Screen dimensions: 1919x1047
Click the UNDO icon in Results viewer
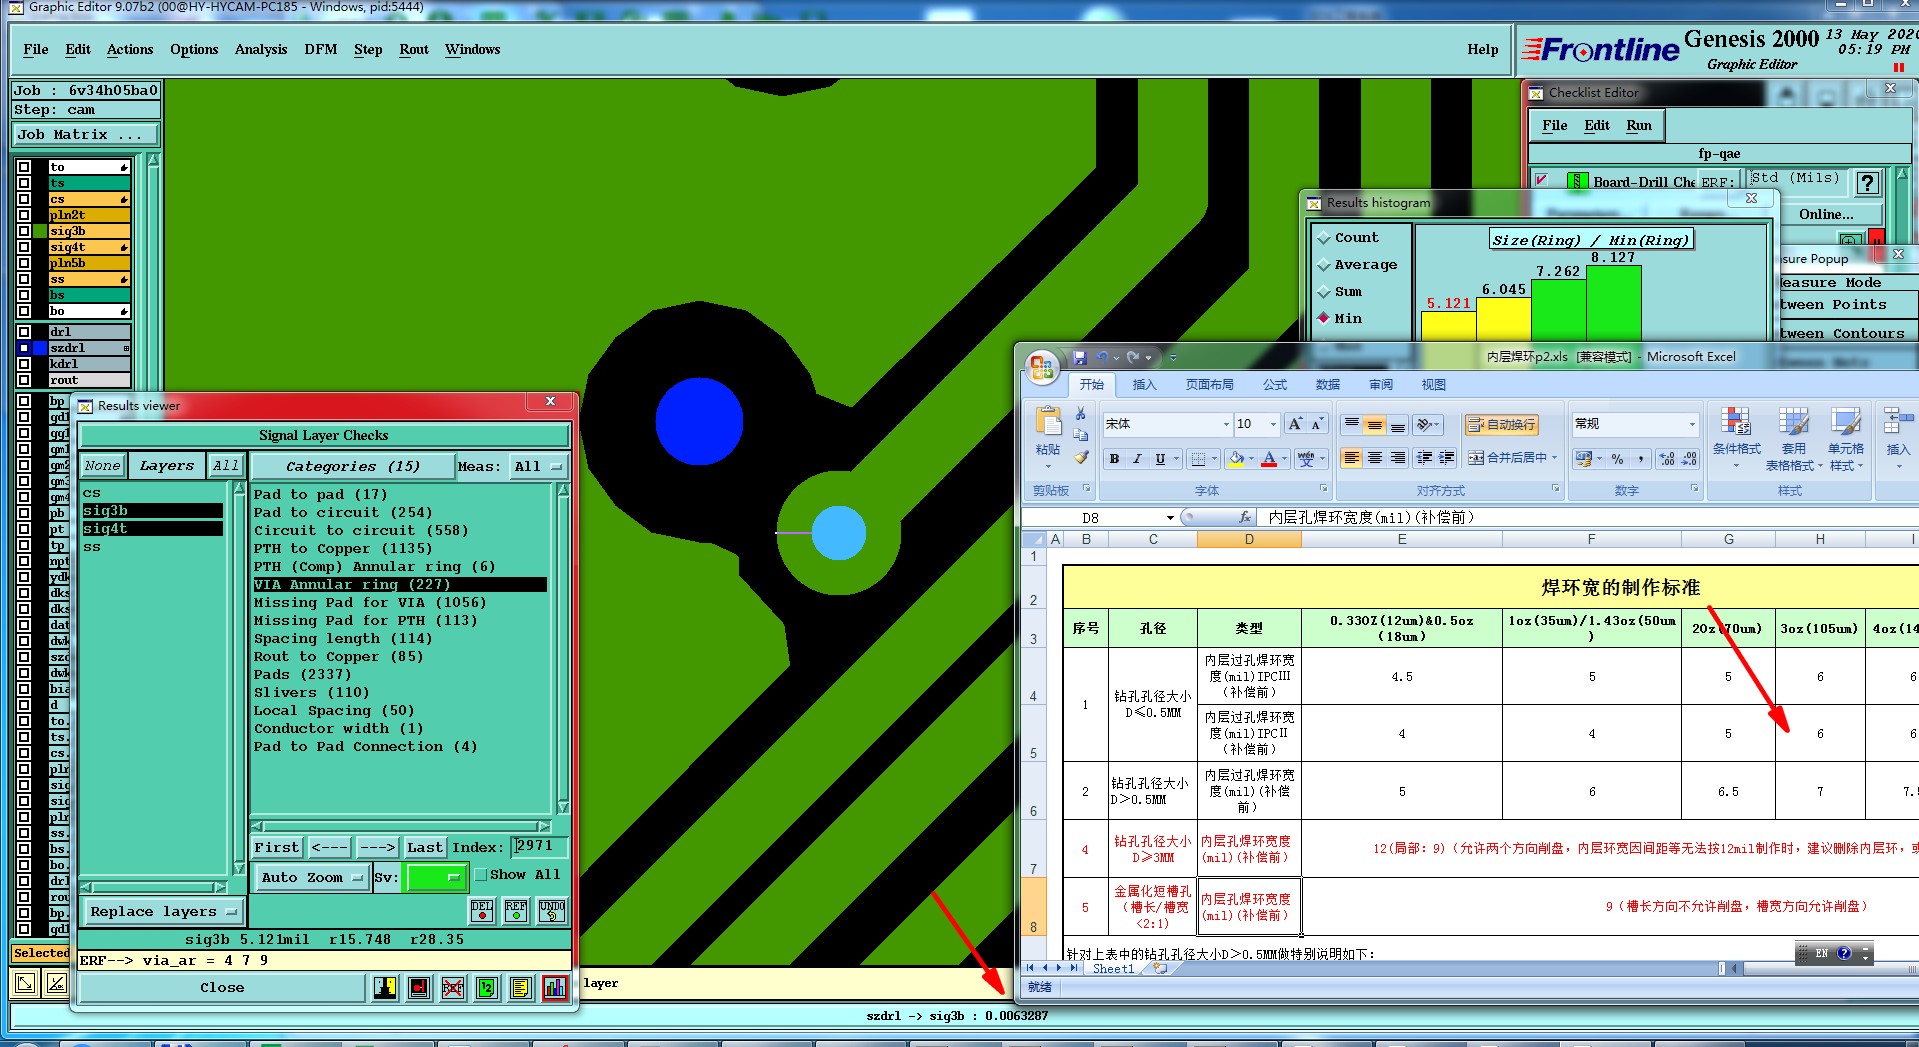tap(552, 910)
